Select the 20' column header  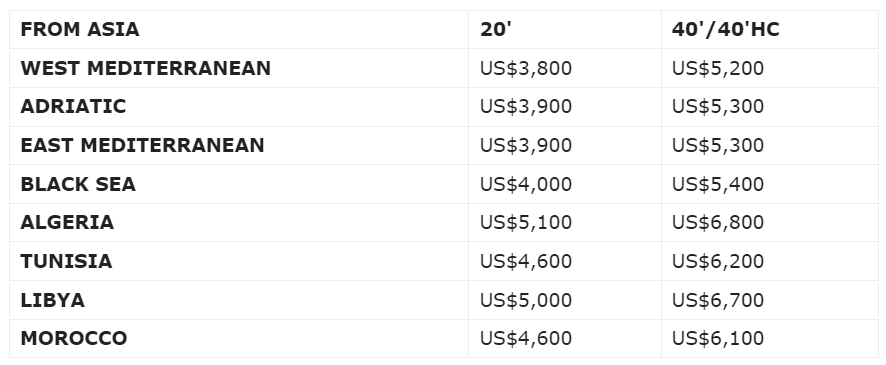point(496,29)
